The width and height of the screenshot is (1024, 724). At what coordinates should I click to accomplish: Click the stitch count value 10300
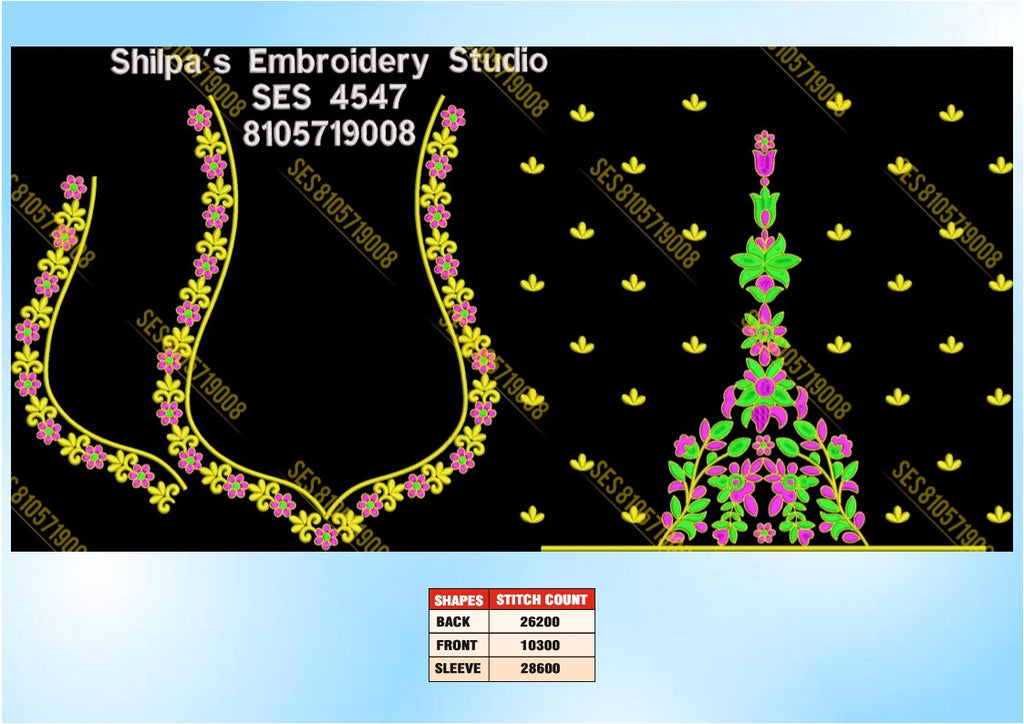pyautogui.click(x=539, y=645)
